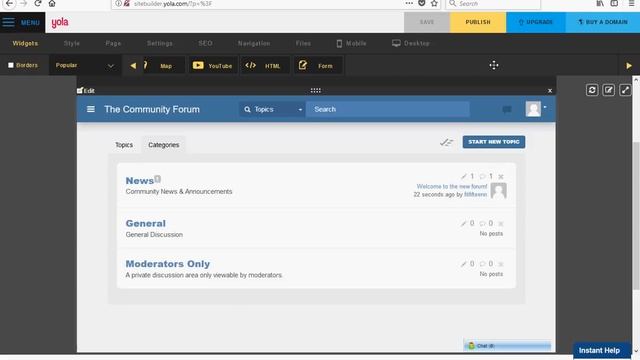Click the PUBLISH button
Screen dimensions: 640x360
pyautogui.click(x=478, y=22)
